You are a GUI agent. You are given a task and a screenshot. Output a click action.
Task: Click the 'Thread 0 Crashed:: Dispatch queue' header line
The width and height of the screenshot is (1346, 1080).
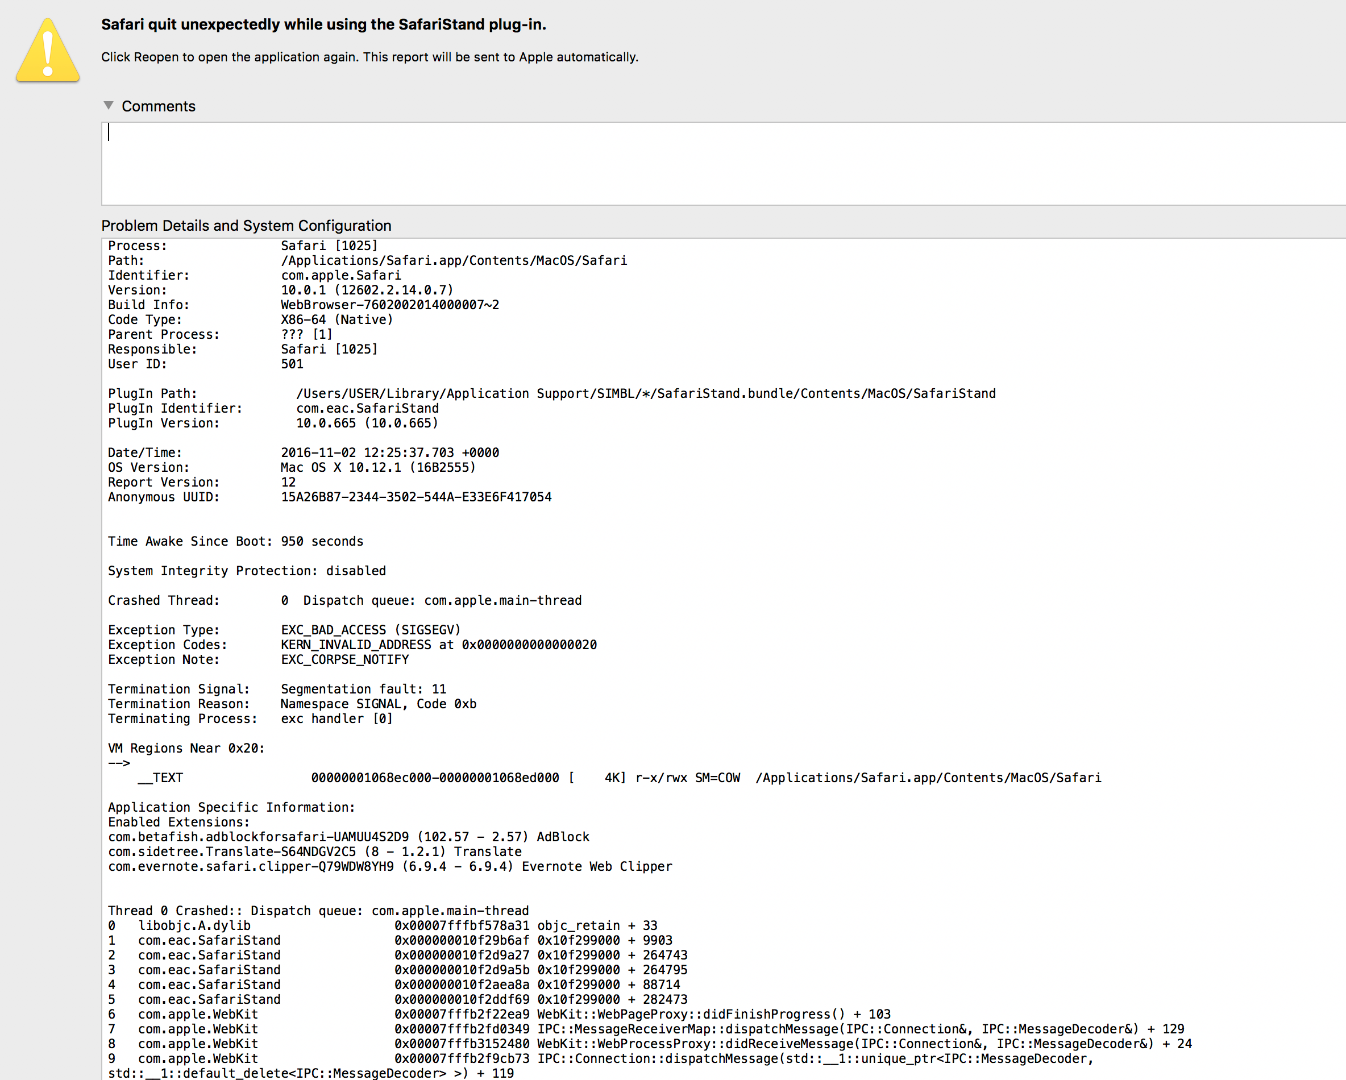click(x=318, y=911)
